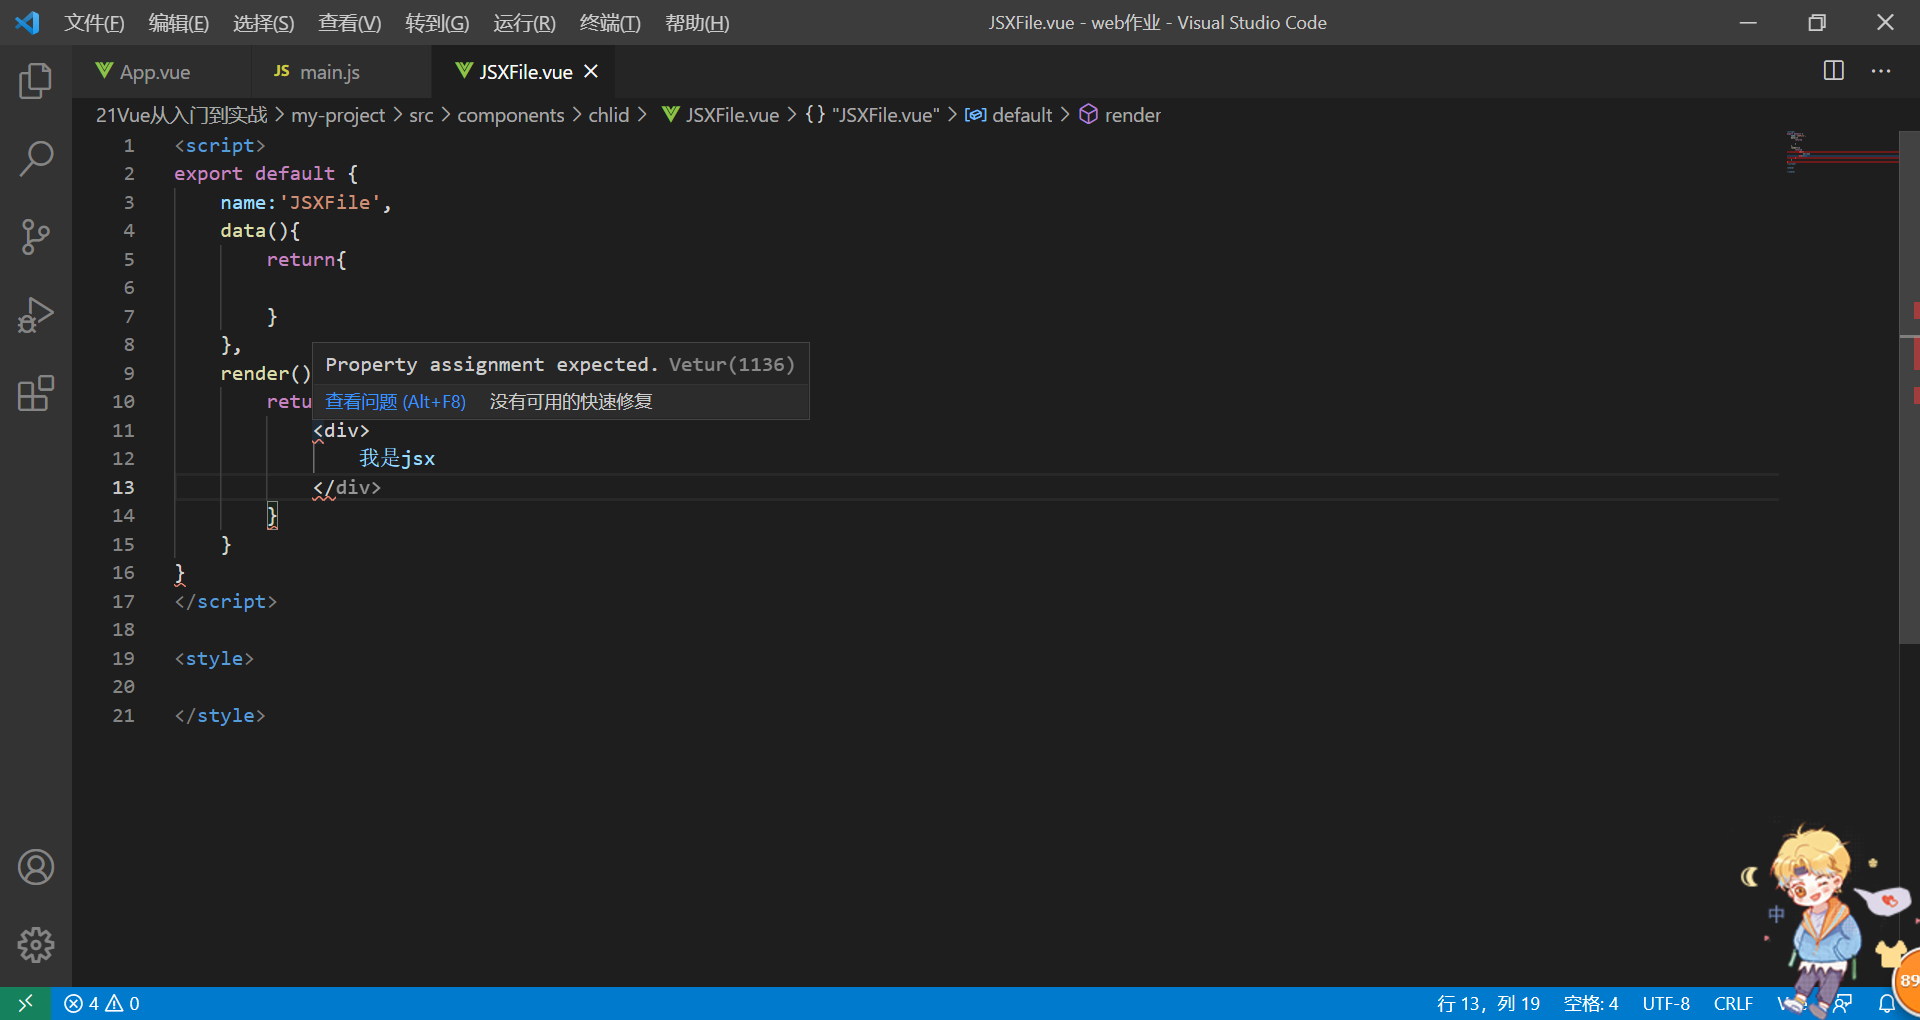Open the Accounts menu icon
The image size is (1920, 1020).
click(x=36, y=867)
